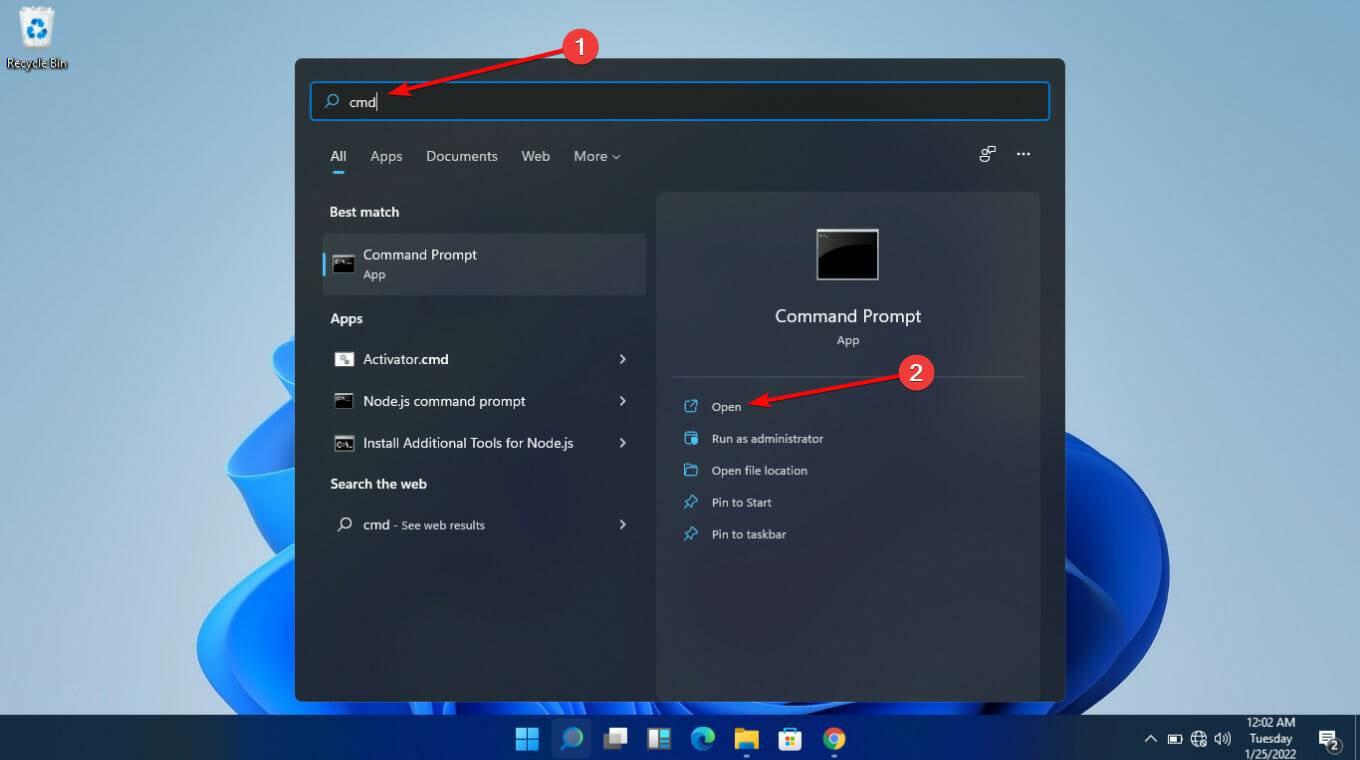Expand options for Activator.cmd result
This screenshot has width=1360, height=760.
[x=623, y=359]
